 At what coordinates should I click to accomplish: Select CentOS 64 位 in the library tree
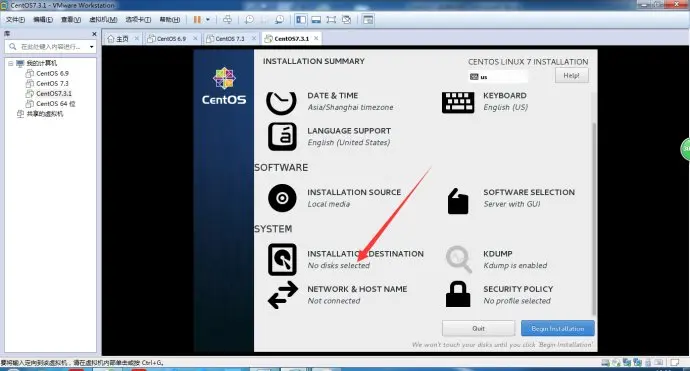pyautogui.click(x=55, y=104)
